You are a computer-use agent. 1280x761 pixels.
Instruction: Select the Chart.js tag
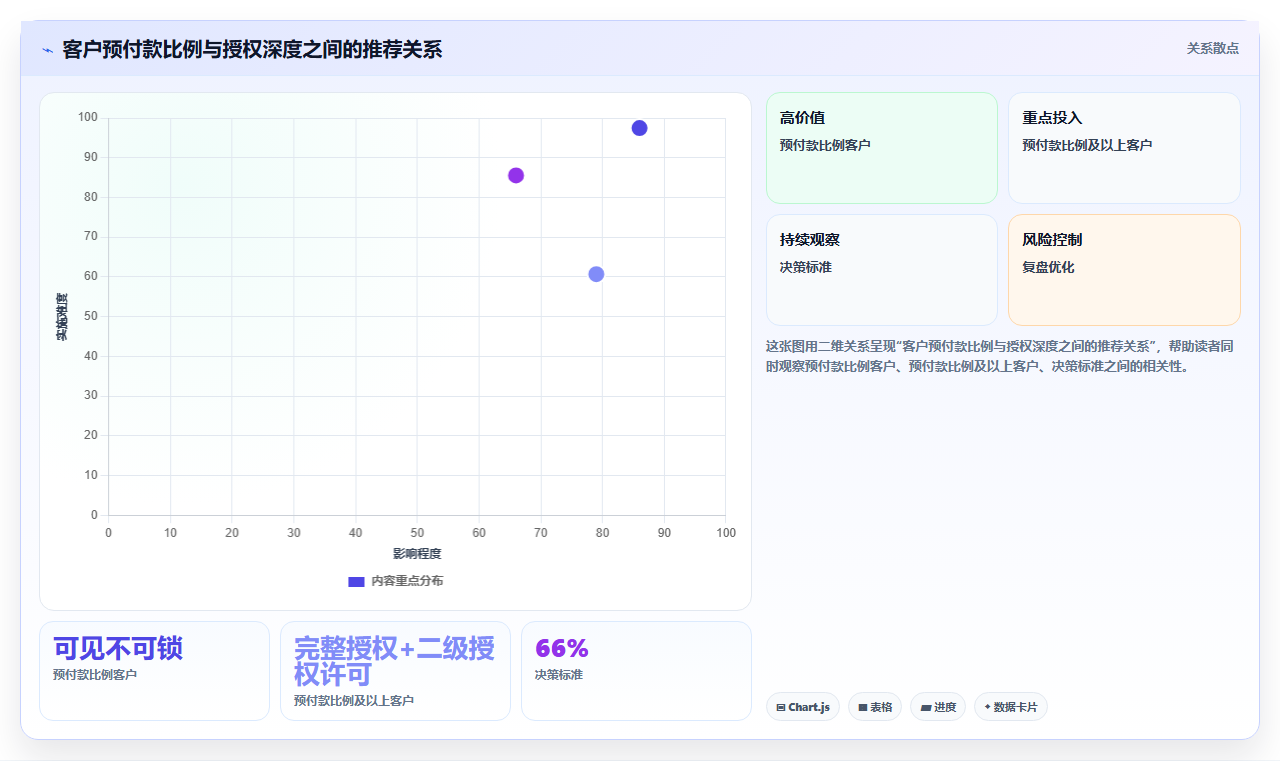pos(803,707)
